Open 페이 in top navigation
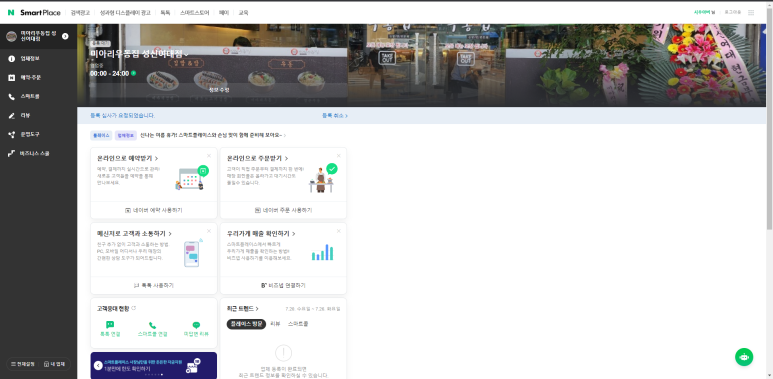The image size is (773, 379). (x=224, y=13)
